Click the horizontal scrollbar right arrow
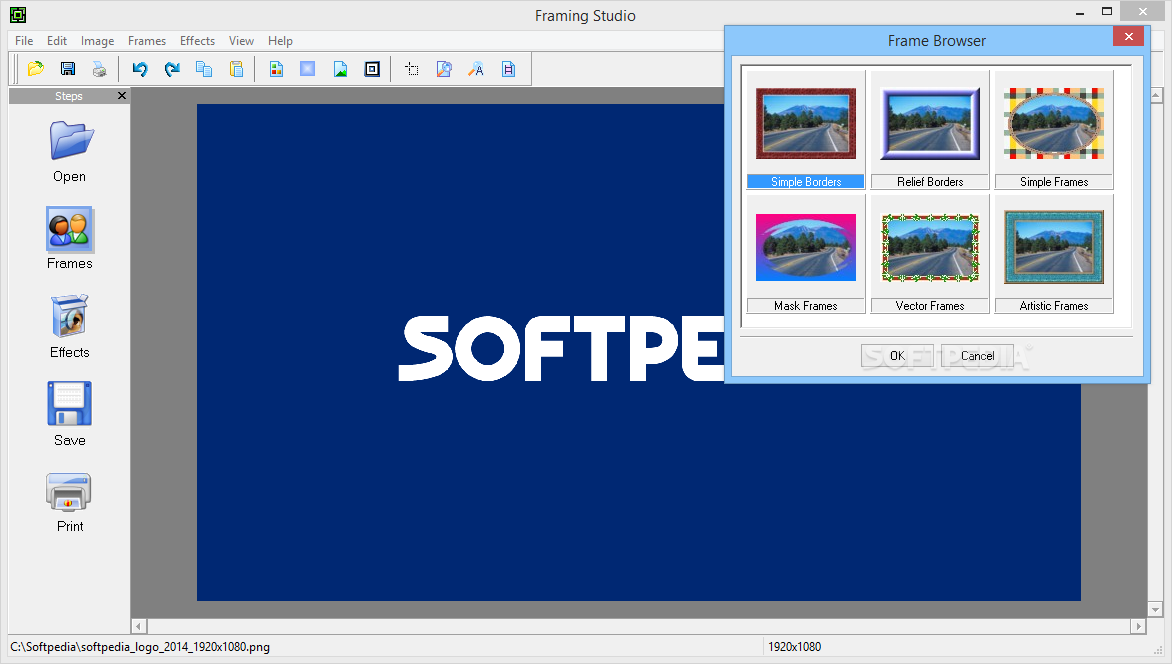The image size is (1172, 664). [x=1138, y=626]
